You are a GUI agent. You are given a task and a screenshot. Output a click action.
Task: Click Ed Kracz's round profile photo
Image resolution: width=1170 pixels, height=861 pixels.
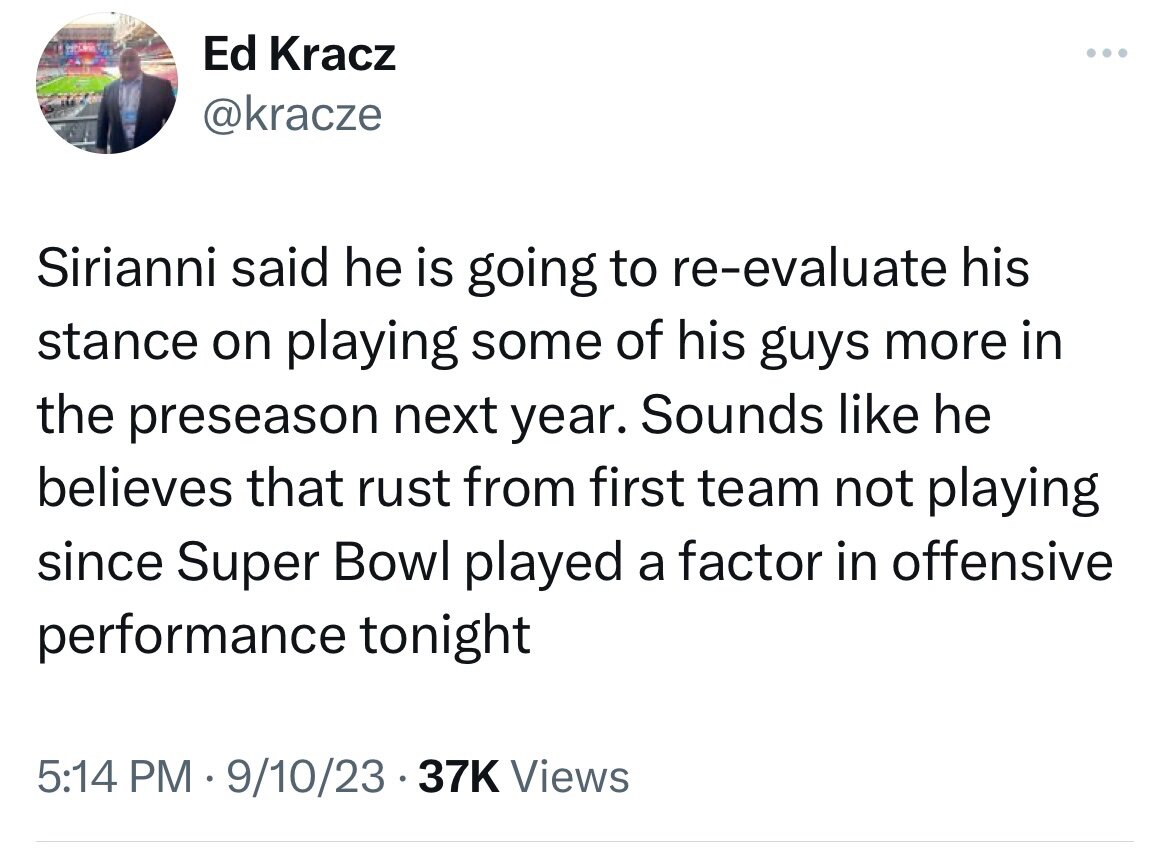pos(107,84)
